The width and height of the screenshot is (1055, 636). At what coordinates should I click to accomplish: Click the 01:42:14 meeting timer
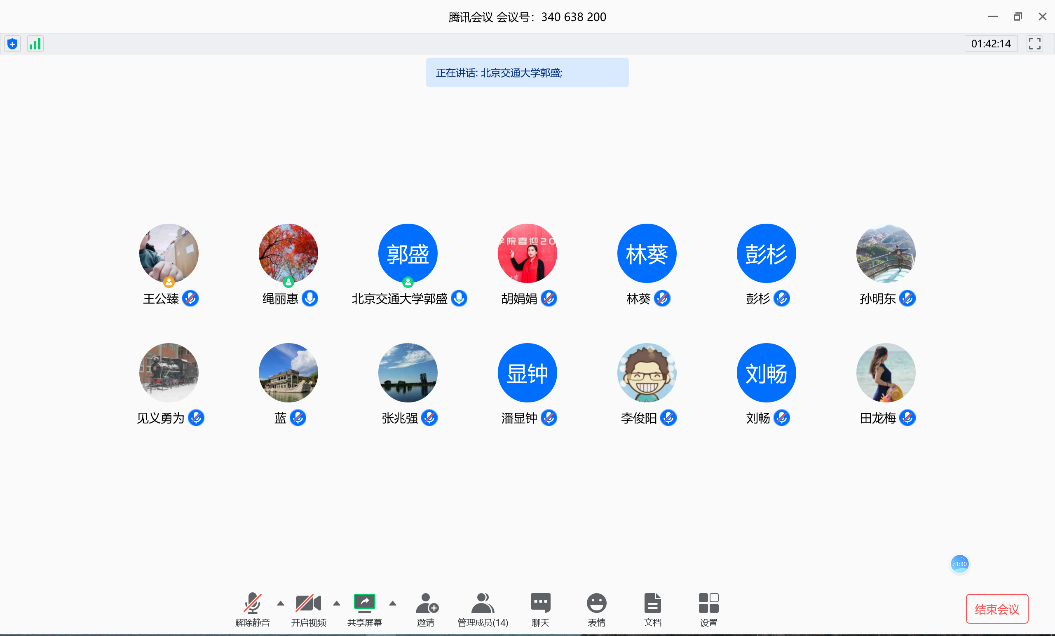990,44
